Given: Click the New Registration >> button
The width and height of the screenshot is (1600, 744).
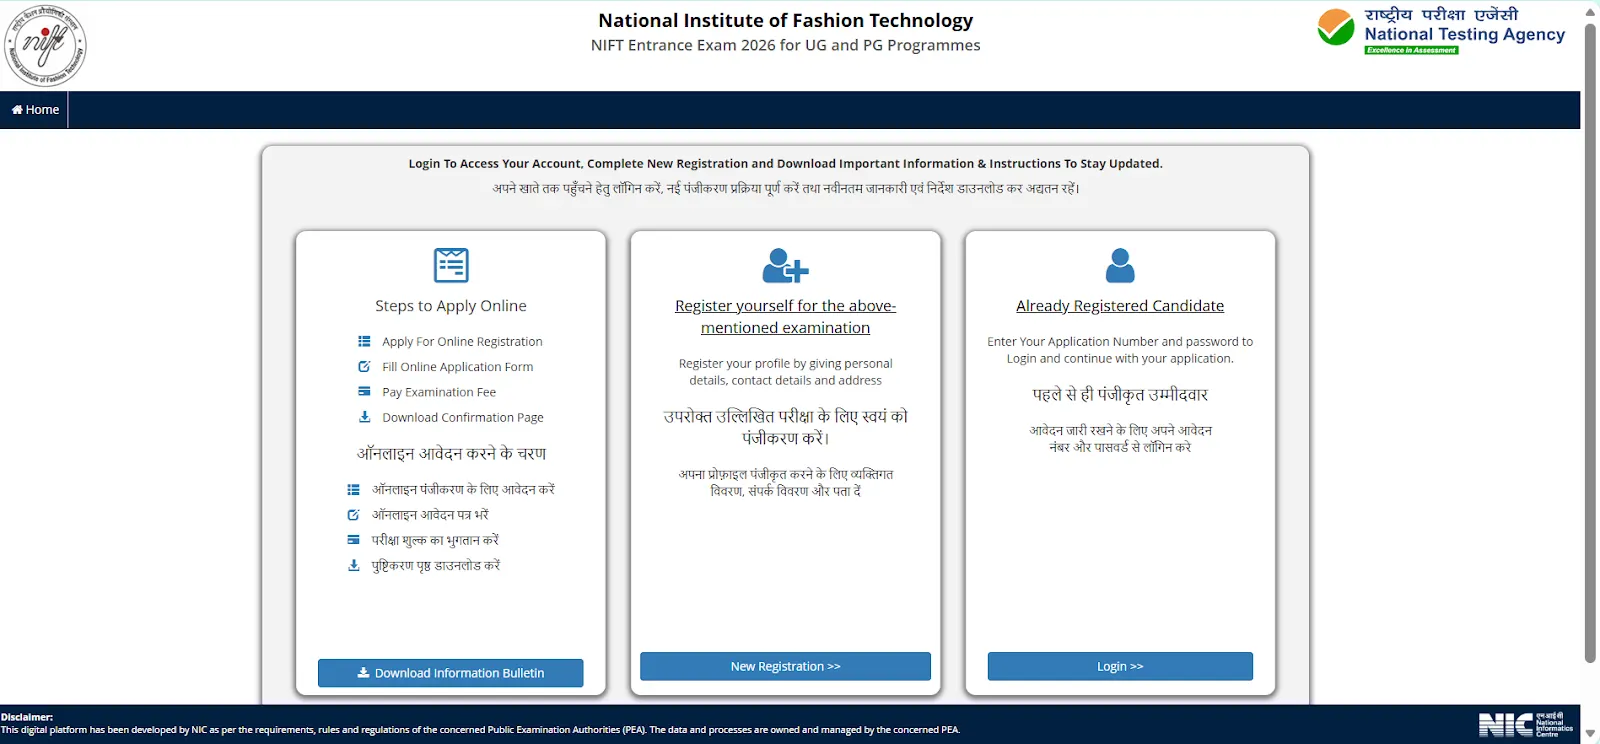Looking at the screenshot, I should (x=785, y=666).
